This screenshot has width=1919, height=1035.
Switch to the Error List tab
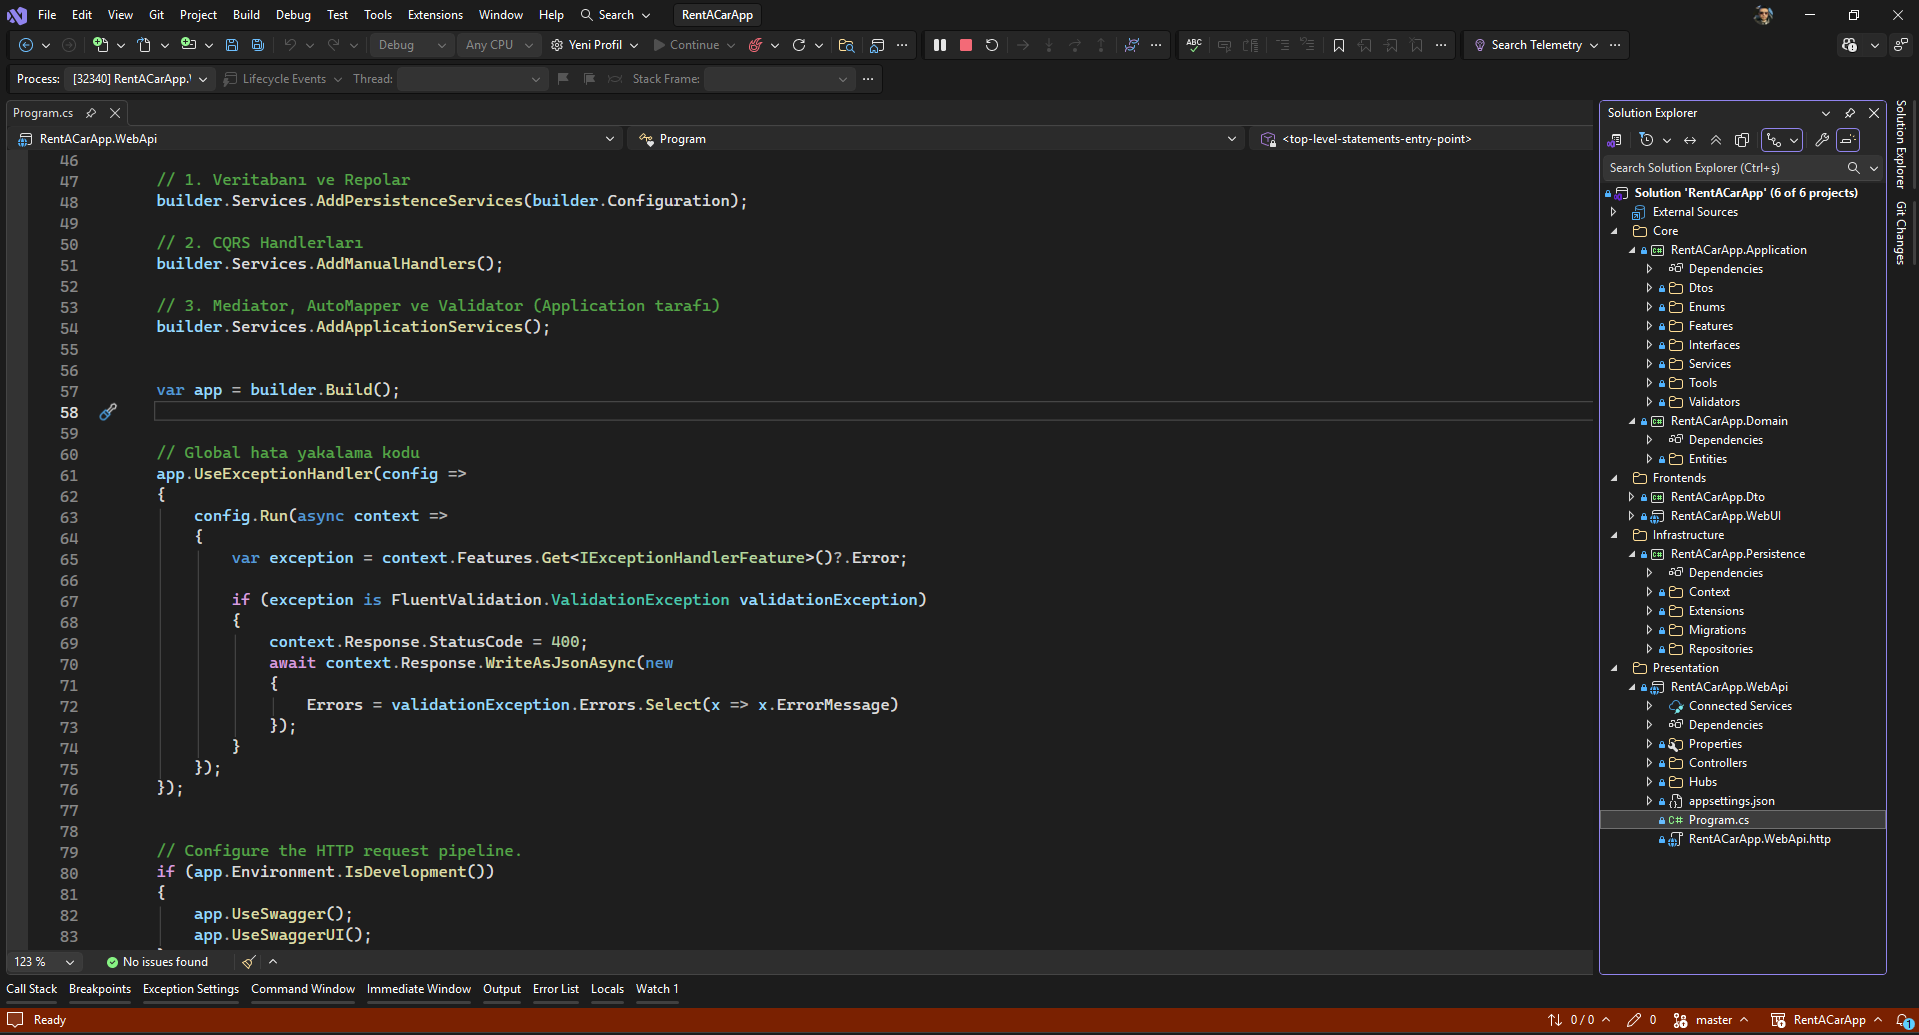(555, 989)
